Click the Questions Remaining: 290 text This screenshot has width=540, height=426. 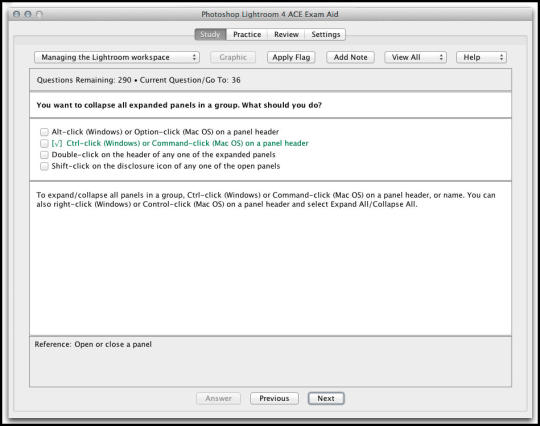[x=84, y=80]
